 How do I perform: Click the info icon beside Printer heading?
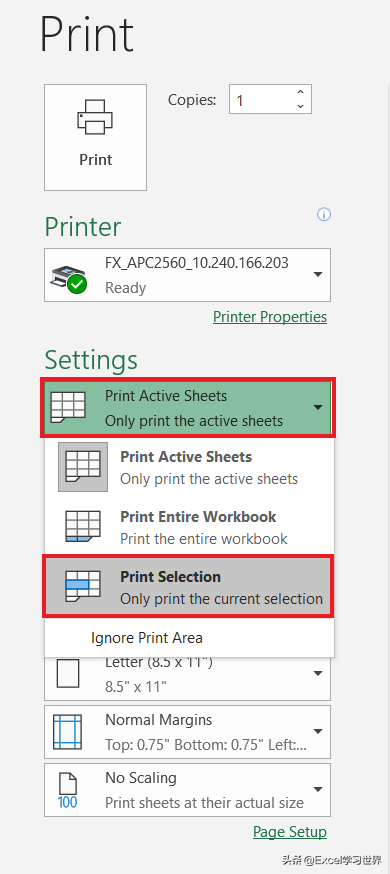(324, 215)
